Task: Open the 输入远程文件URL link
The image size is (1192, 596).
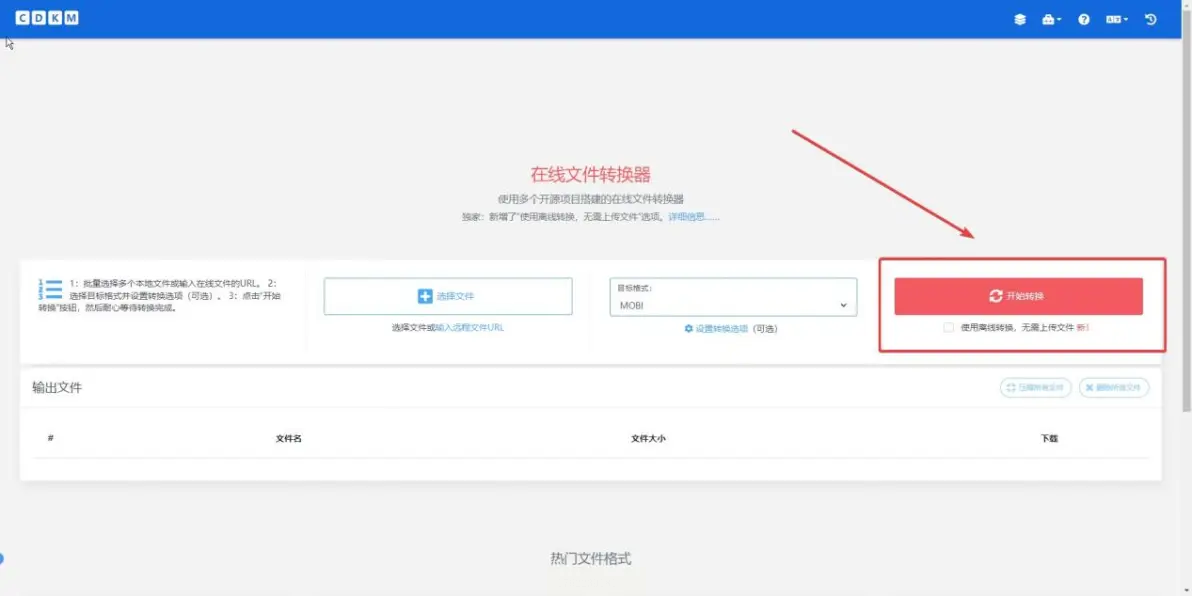Action: (x=470, y=328)
